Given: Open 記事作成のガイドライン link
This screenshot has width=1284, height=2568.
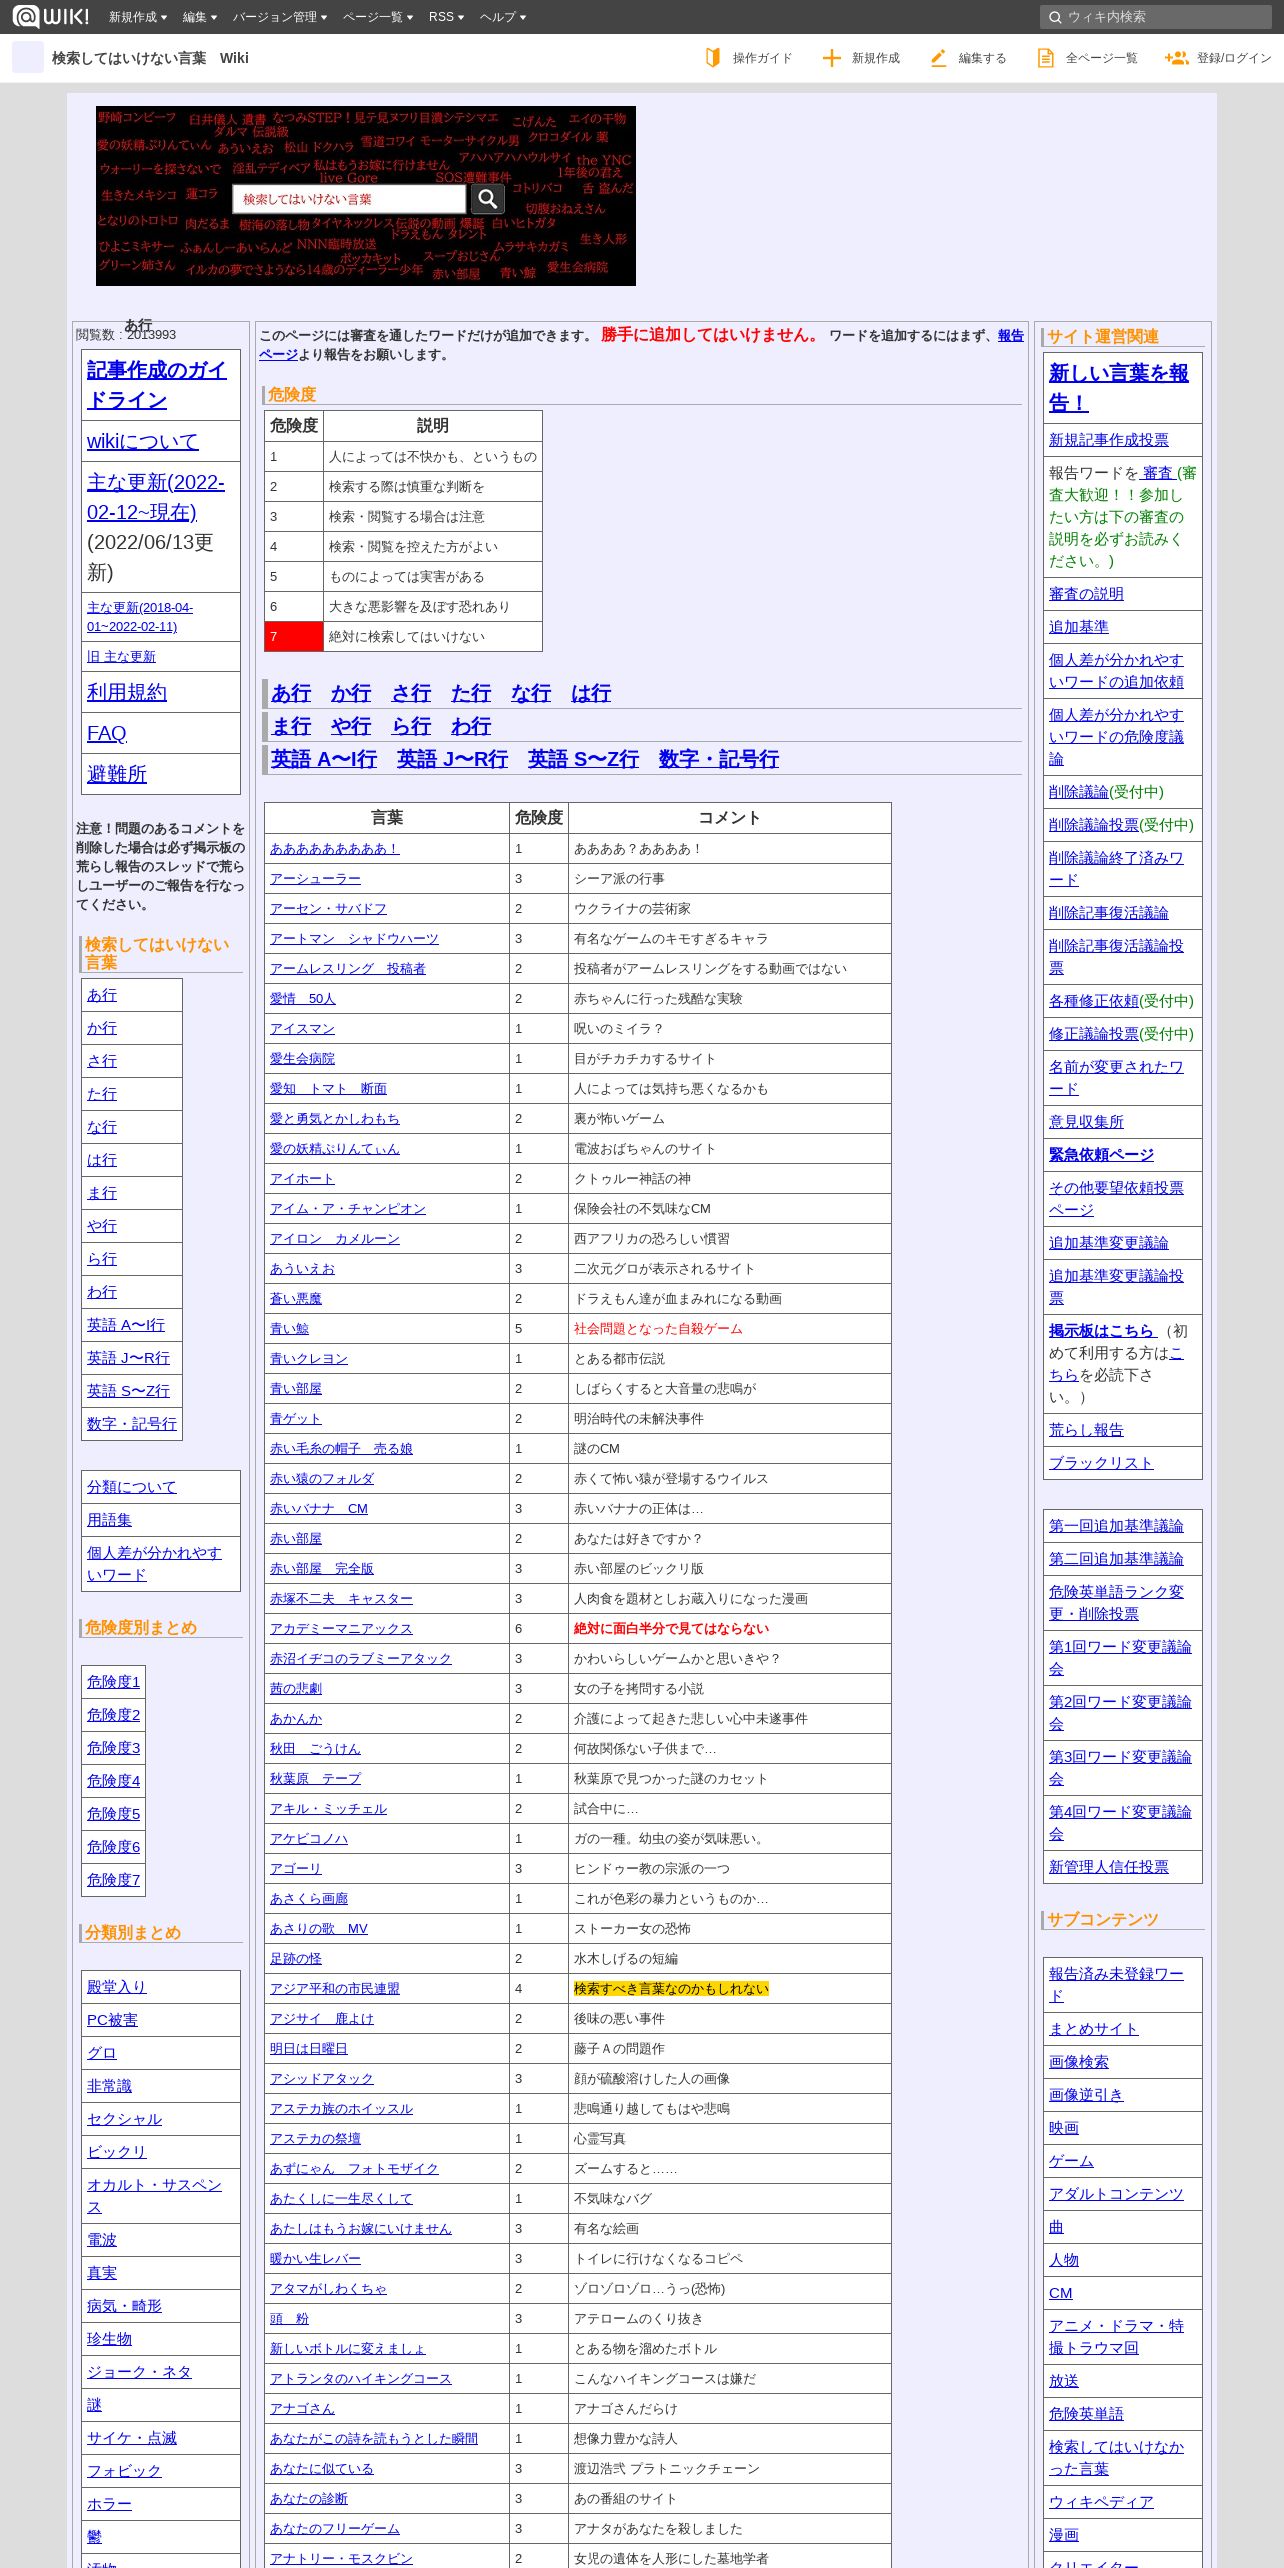Looking at the screenshot, I should [157, 384].
